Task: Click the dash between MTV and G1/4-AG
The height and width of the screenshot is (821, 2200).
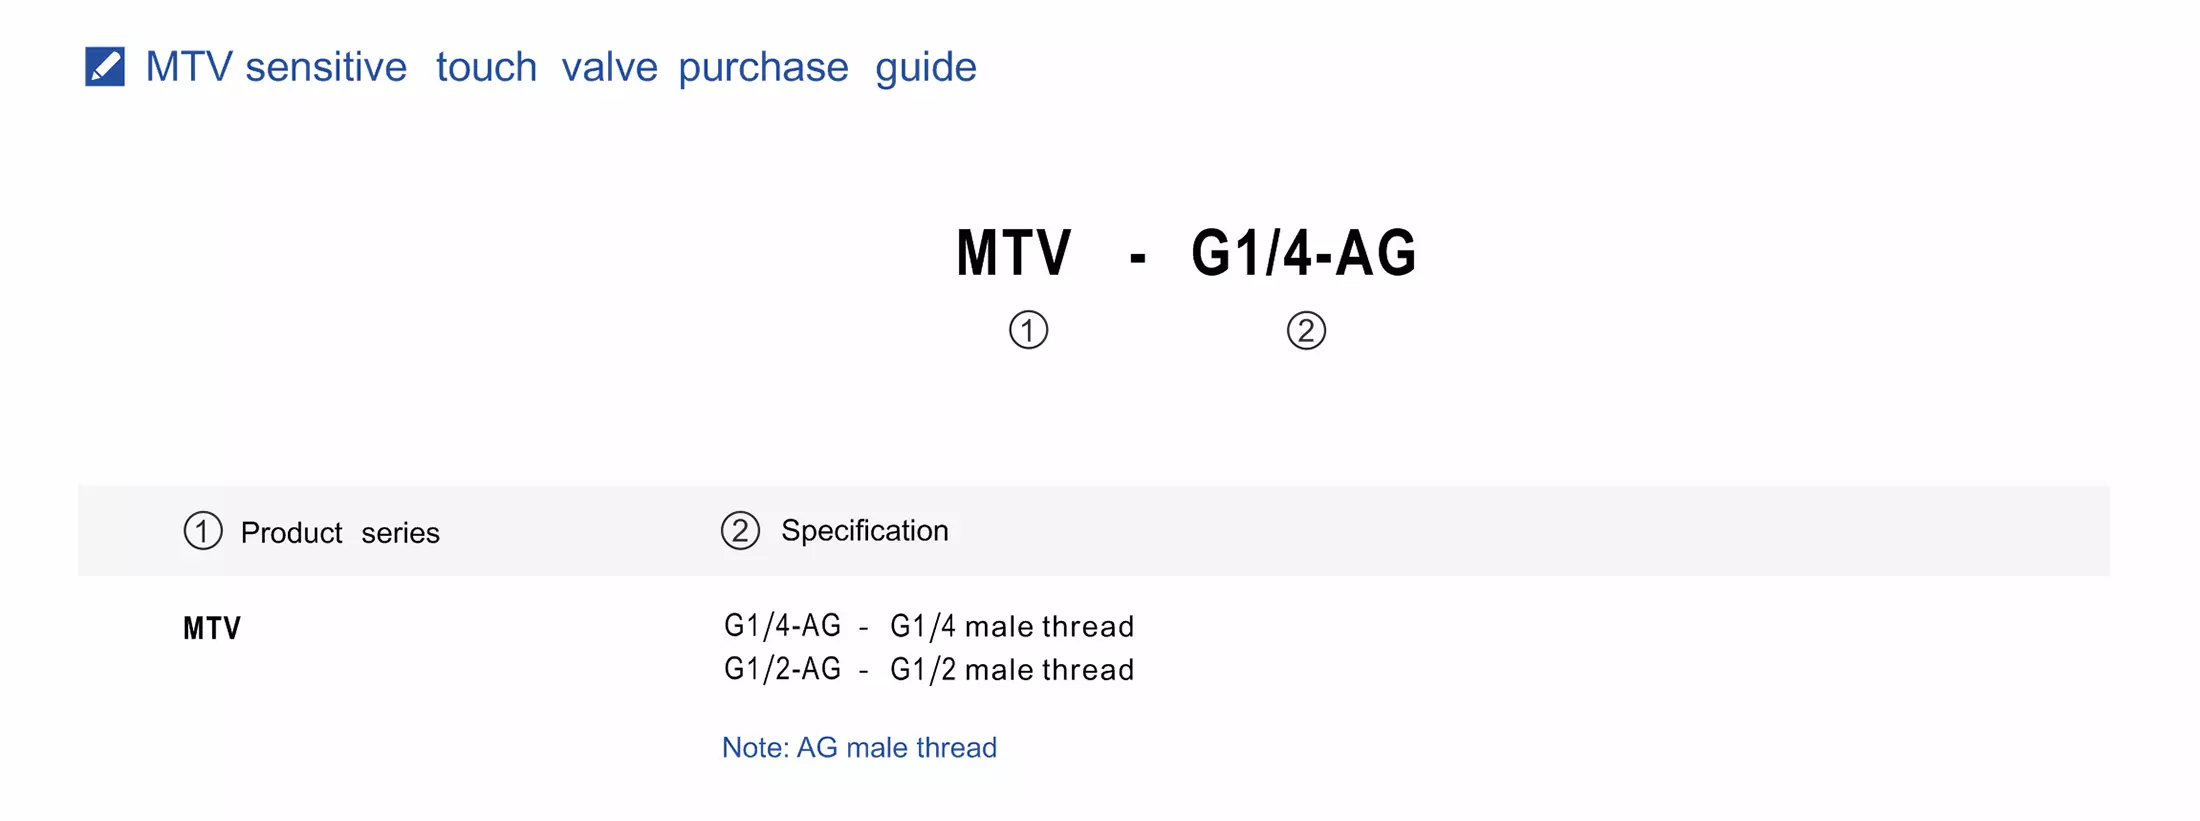Action: (x=1137, y=256)
